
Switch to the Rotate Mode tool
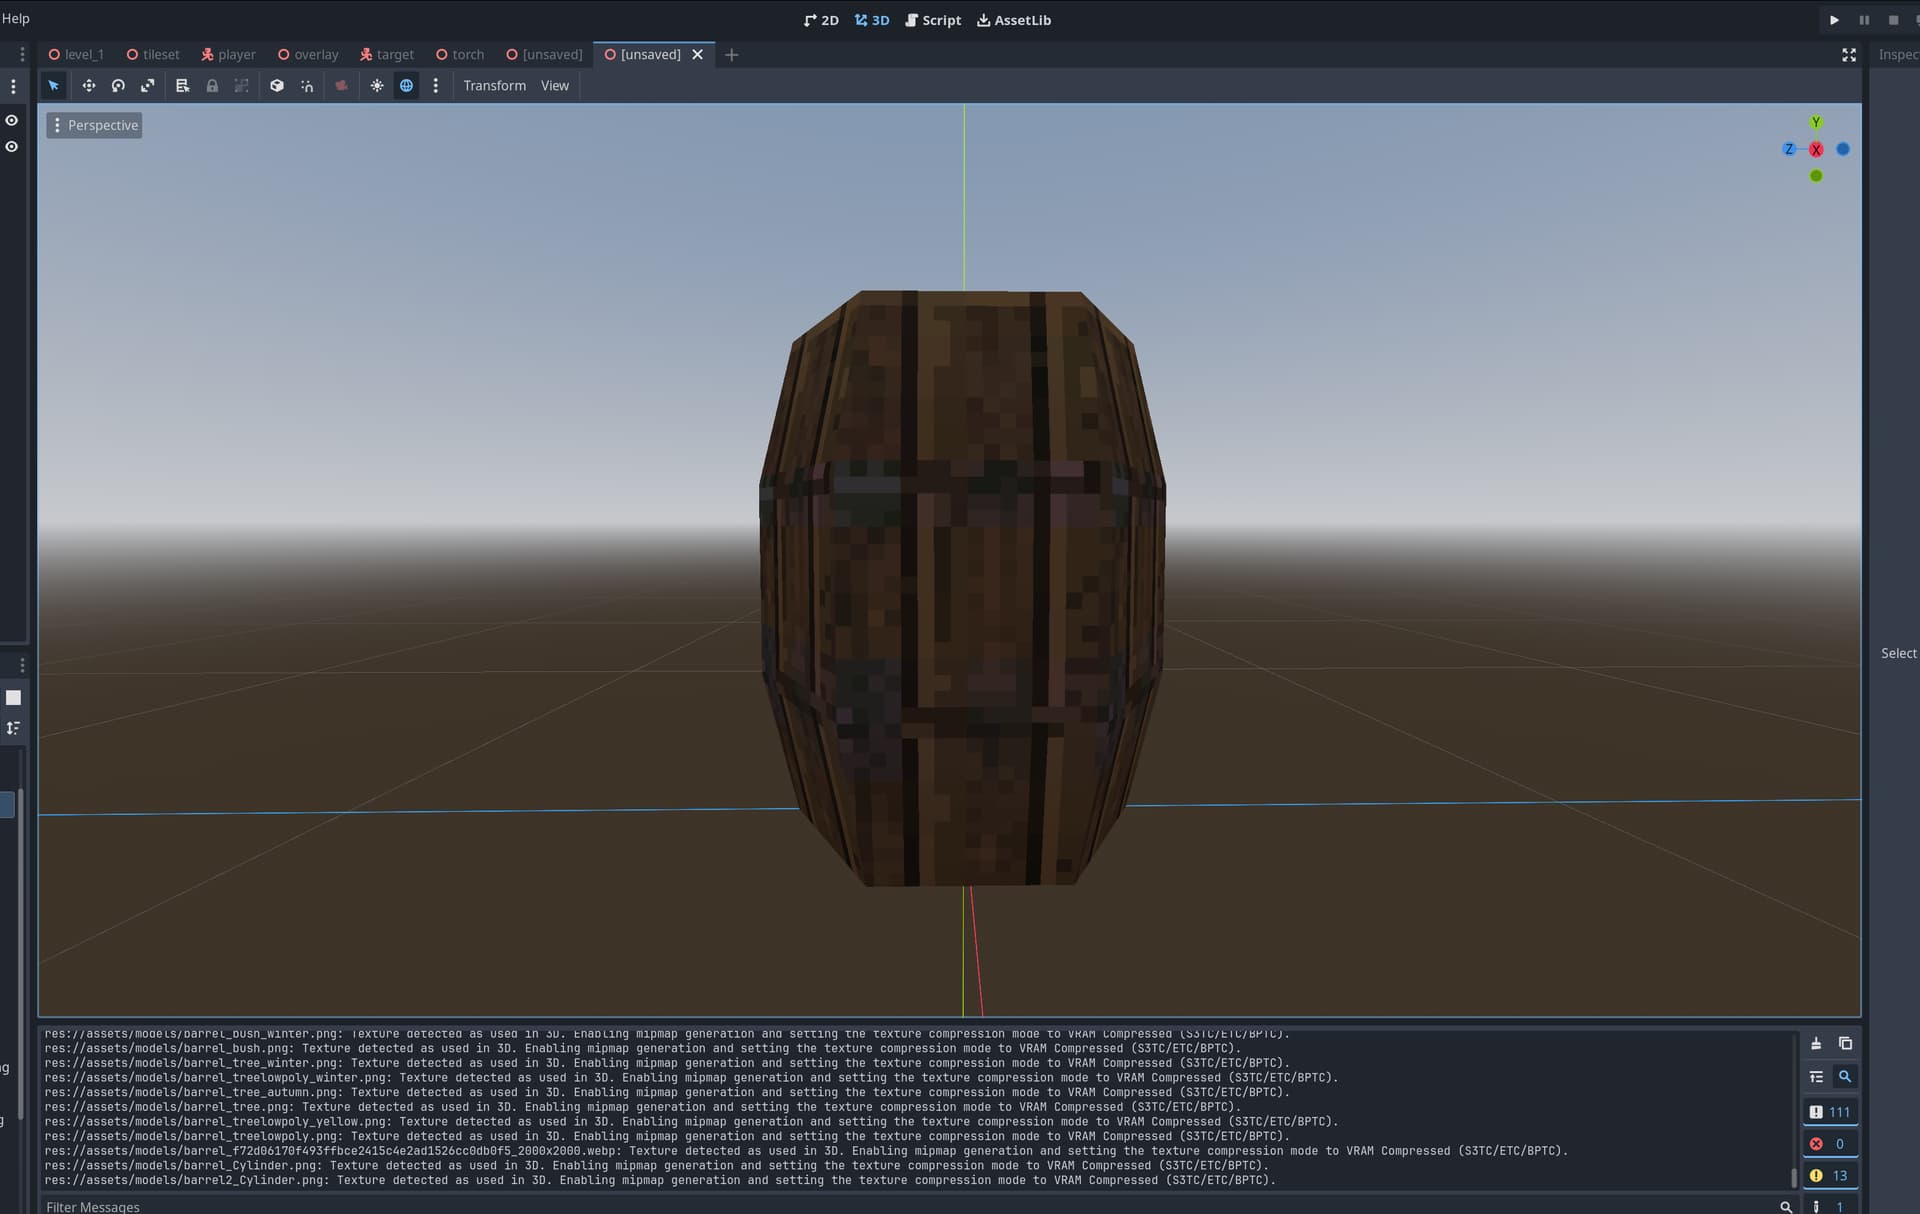118,86
